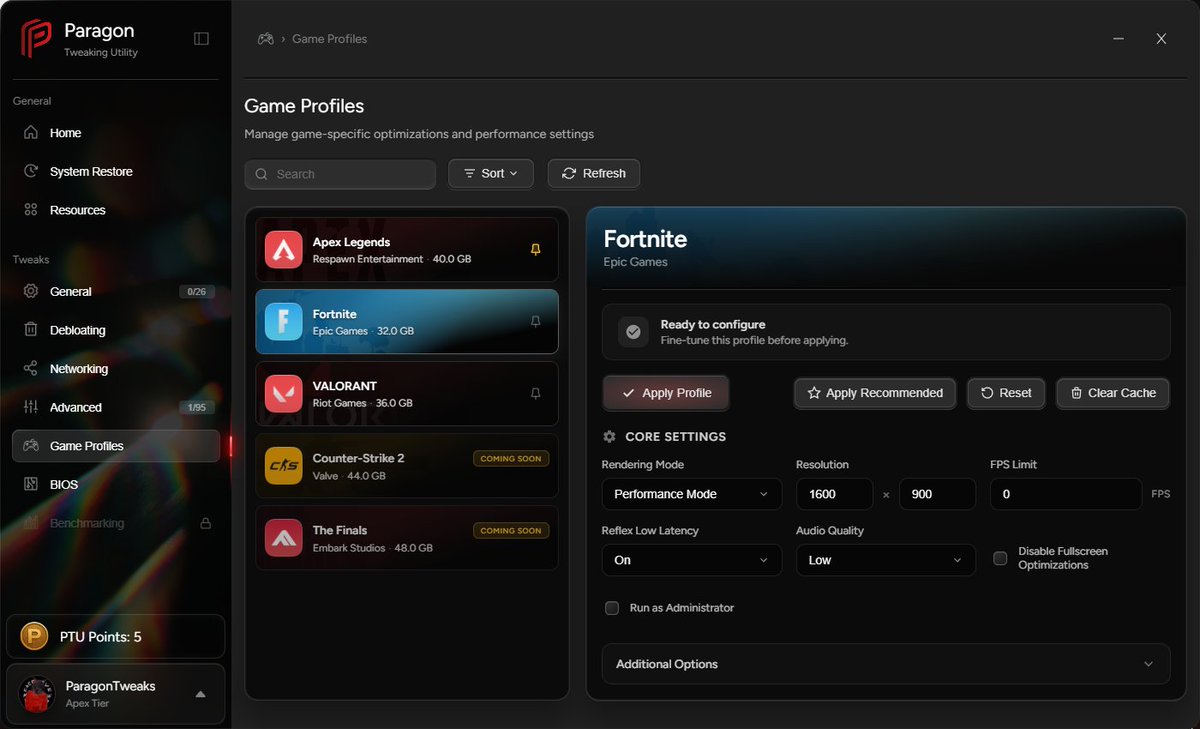Click the BIOS chip icon
Viewport: 1200px width, 729px height.
tap(31, 485)
